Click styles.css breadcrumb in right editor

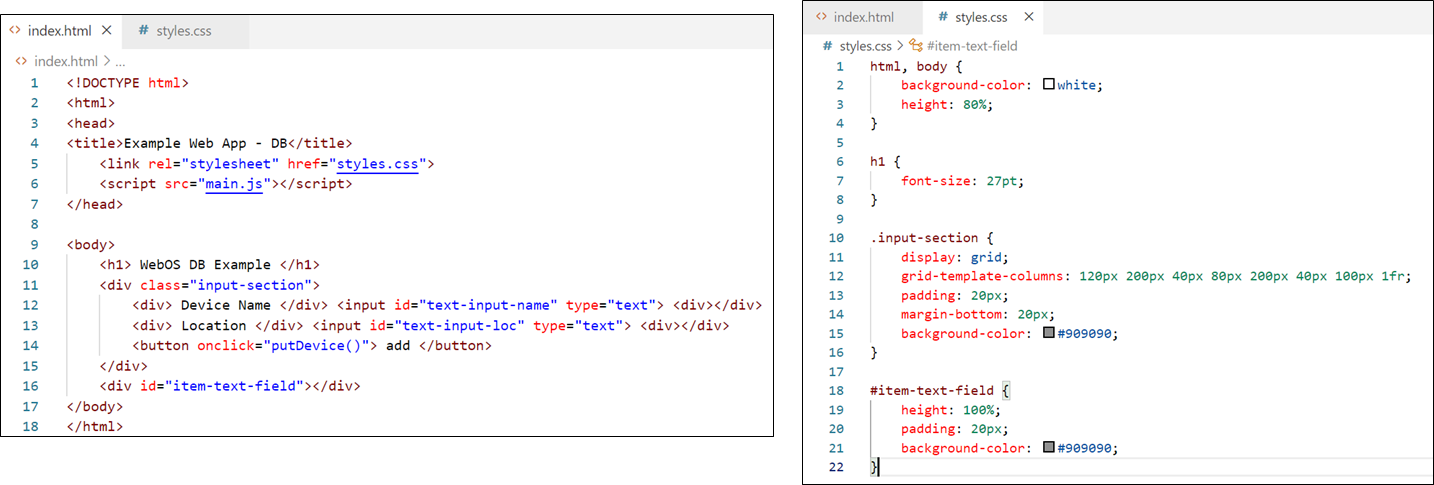865,46
